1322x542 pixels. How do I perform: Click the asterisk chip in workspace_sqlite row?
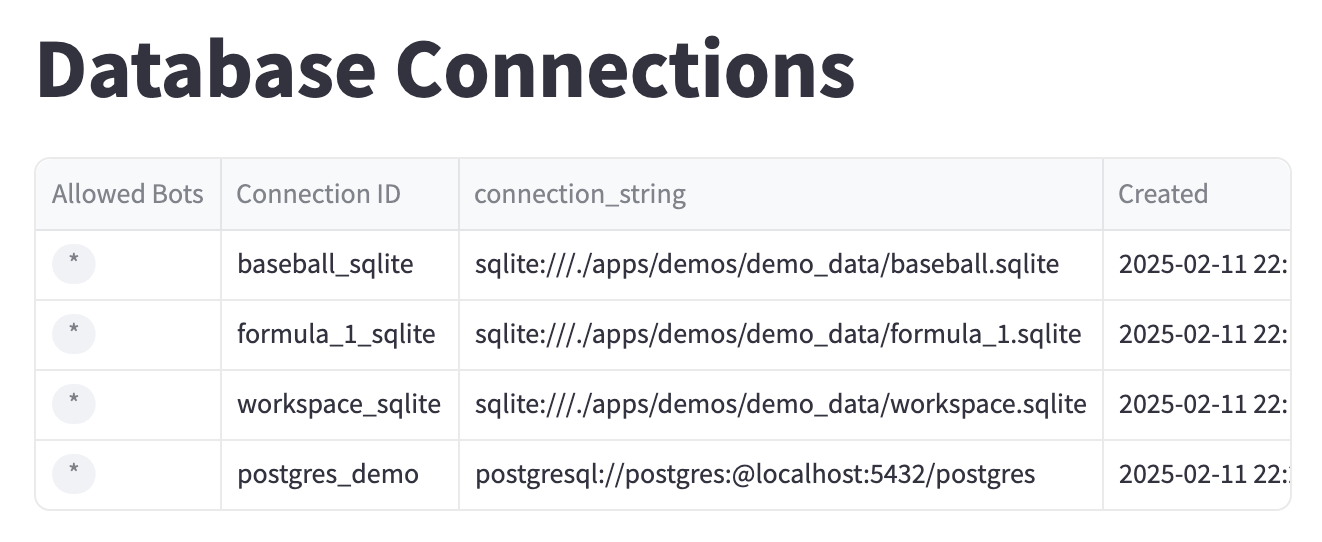[74, 404]
